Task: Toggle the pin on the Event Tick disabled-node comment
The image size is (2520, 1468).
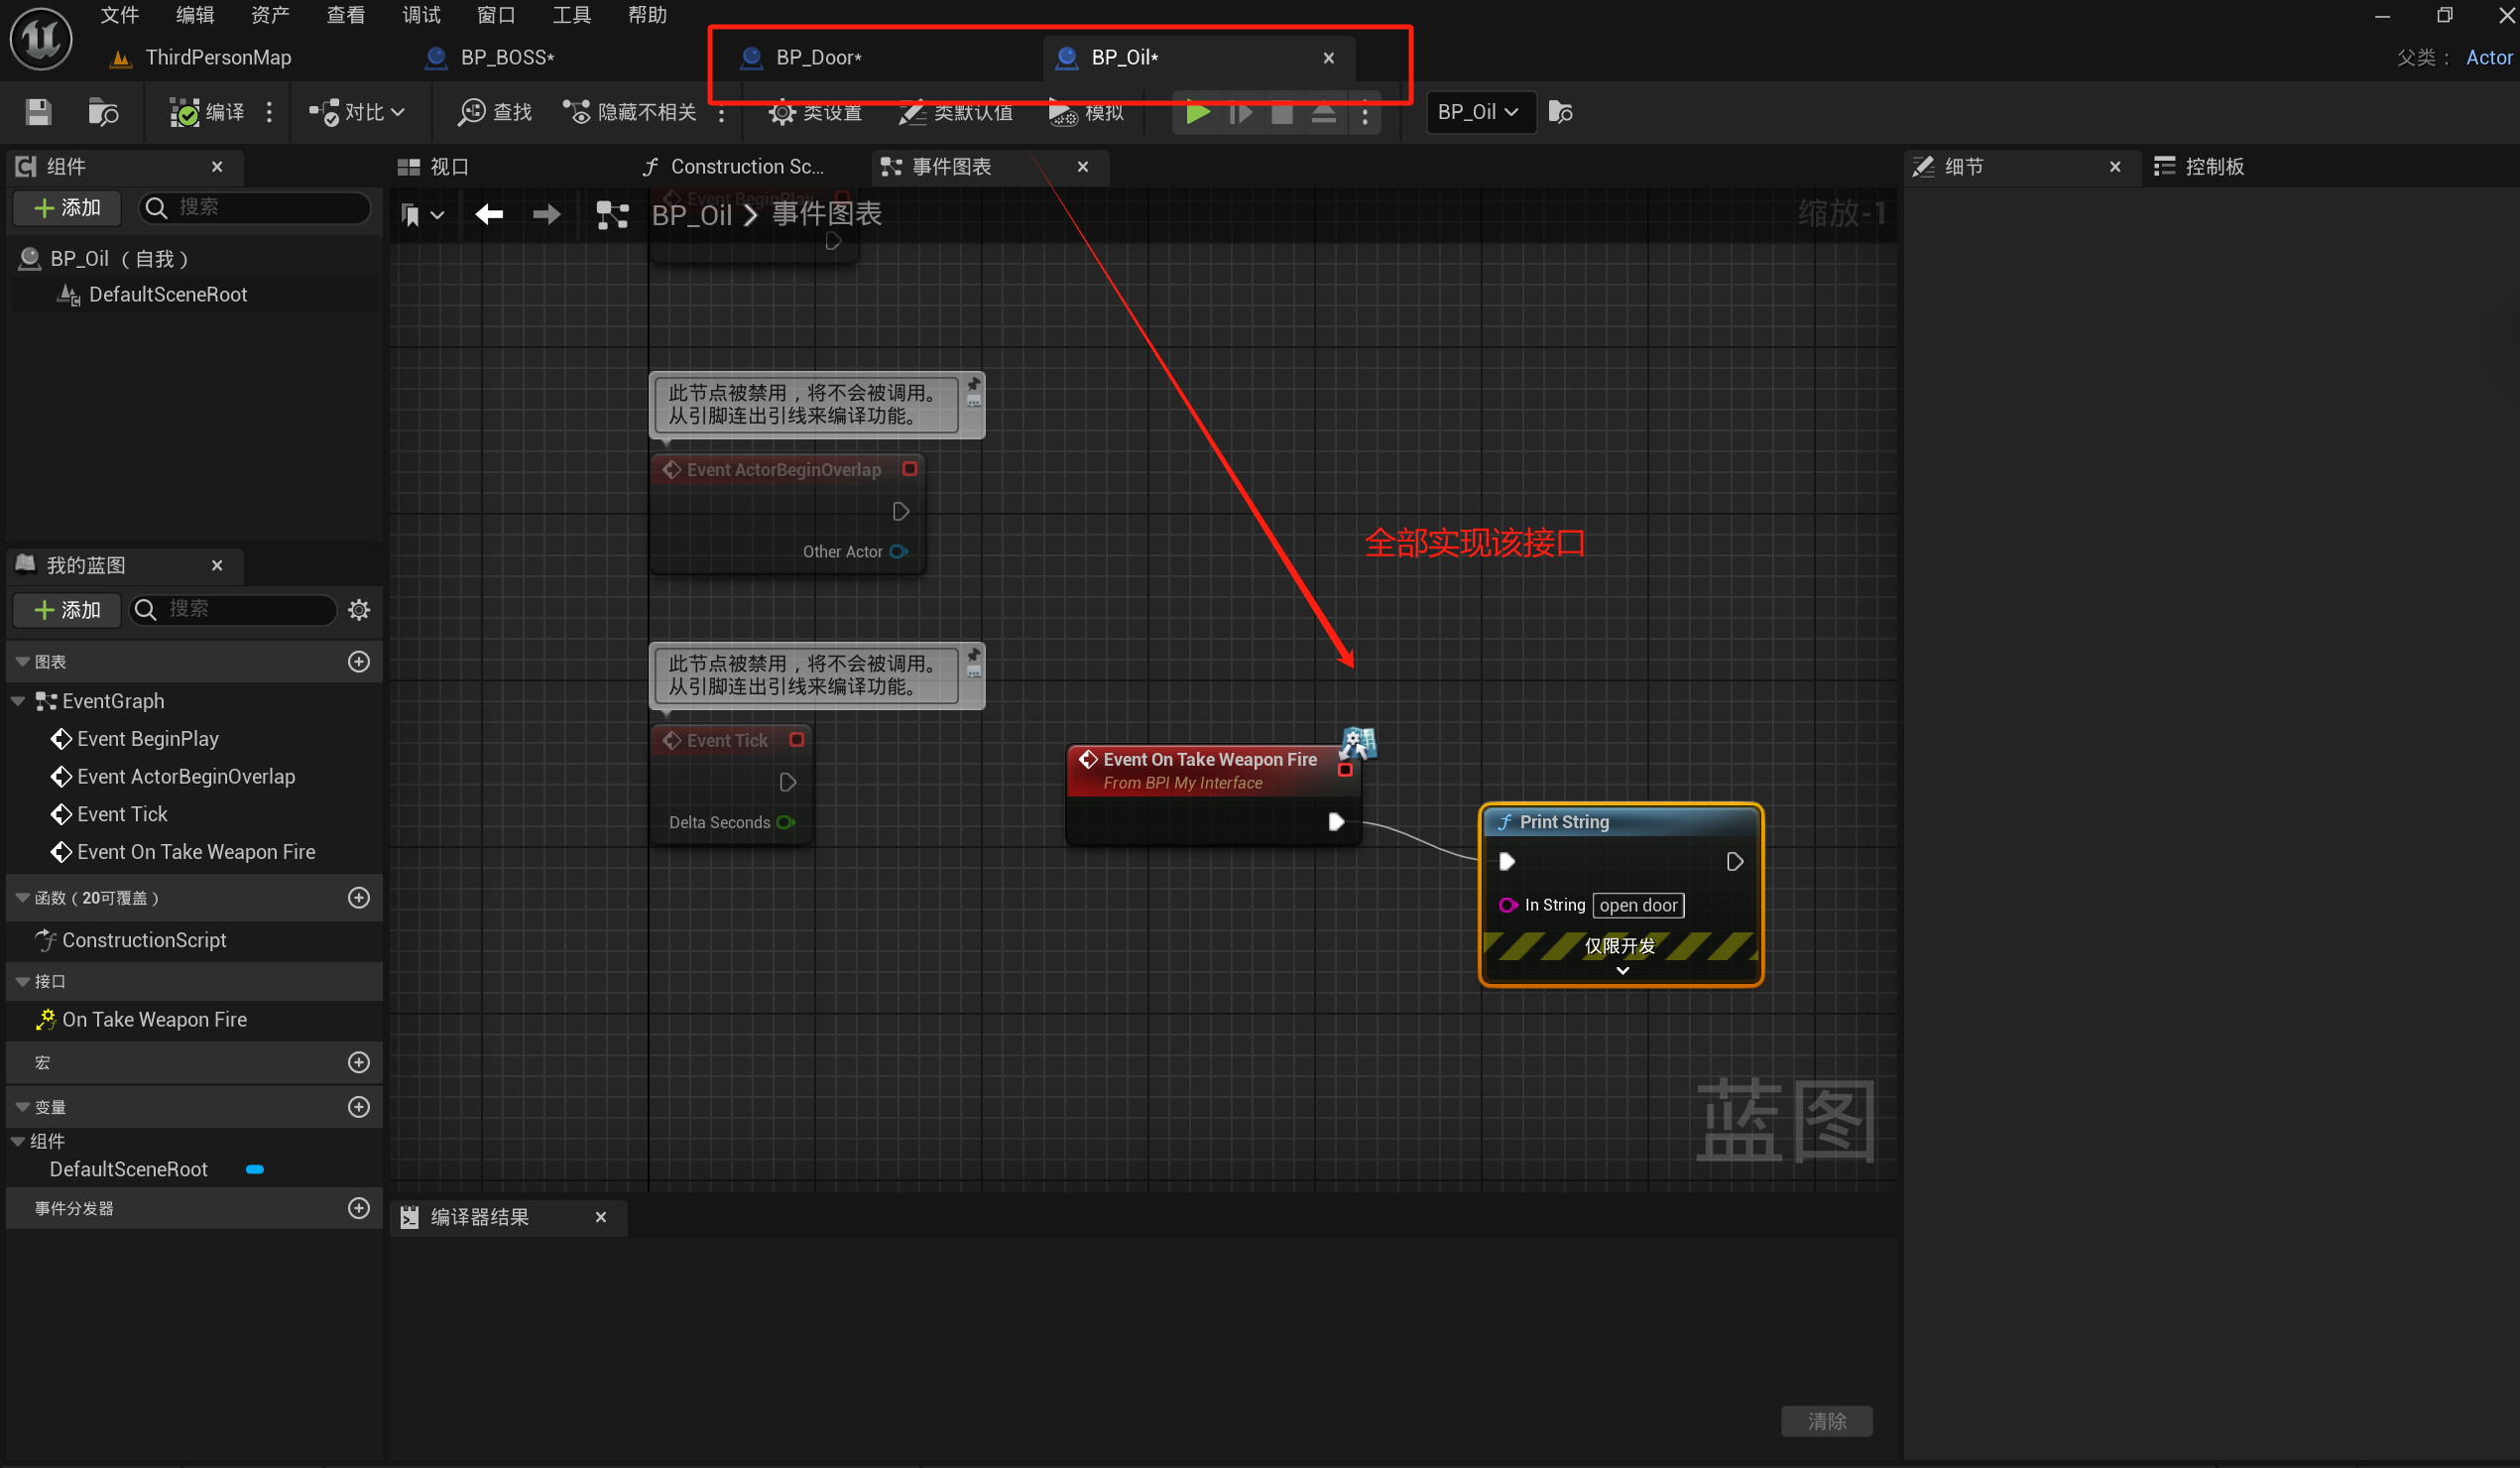Action: click(x=974, y=655)
